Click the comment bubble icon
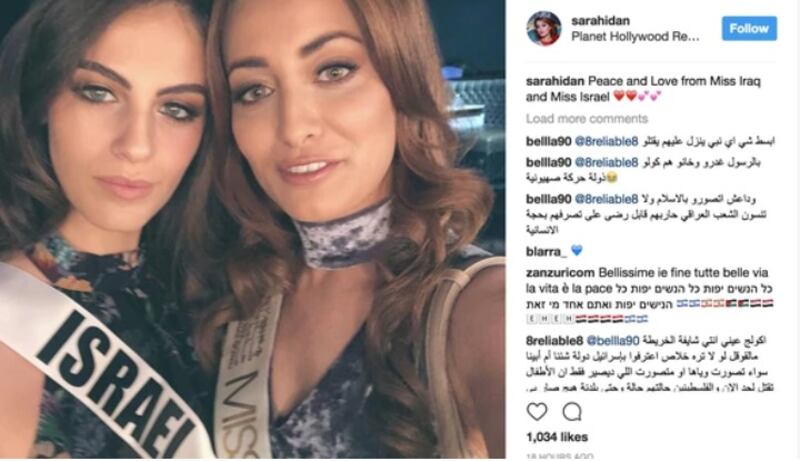 572,412
